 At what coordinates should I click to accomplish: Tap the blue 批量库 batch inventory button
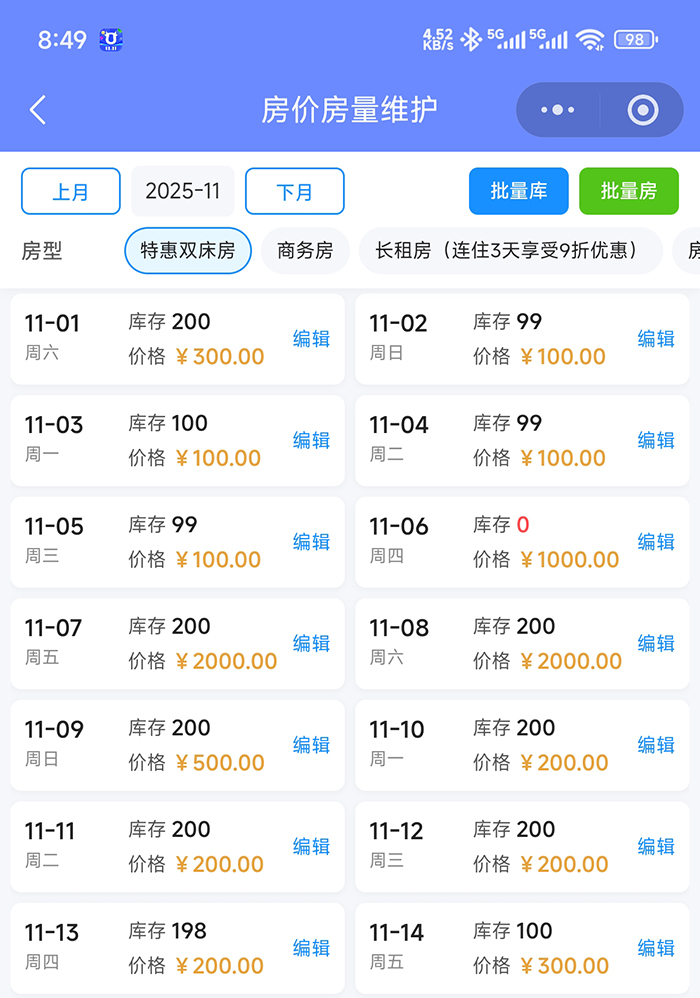pos(518,190)
